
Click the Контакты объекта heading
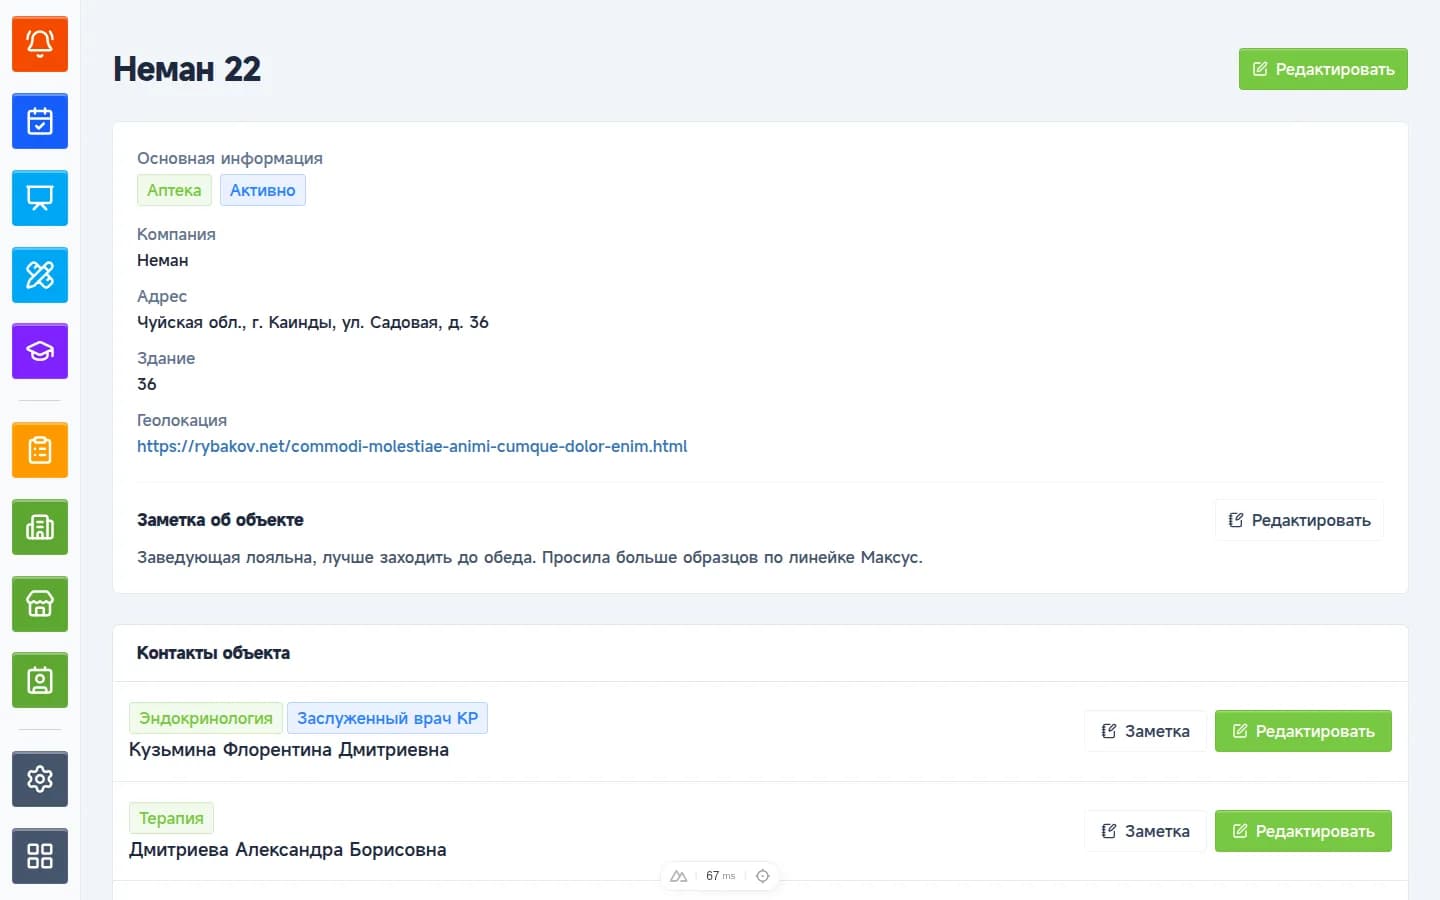(x=213, y=653)
